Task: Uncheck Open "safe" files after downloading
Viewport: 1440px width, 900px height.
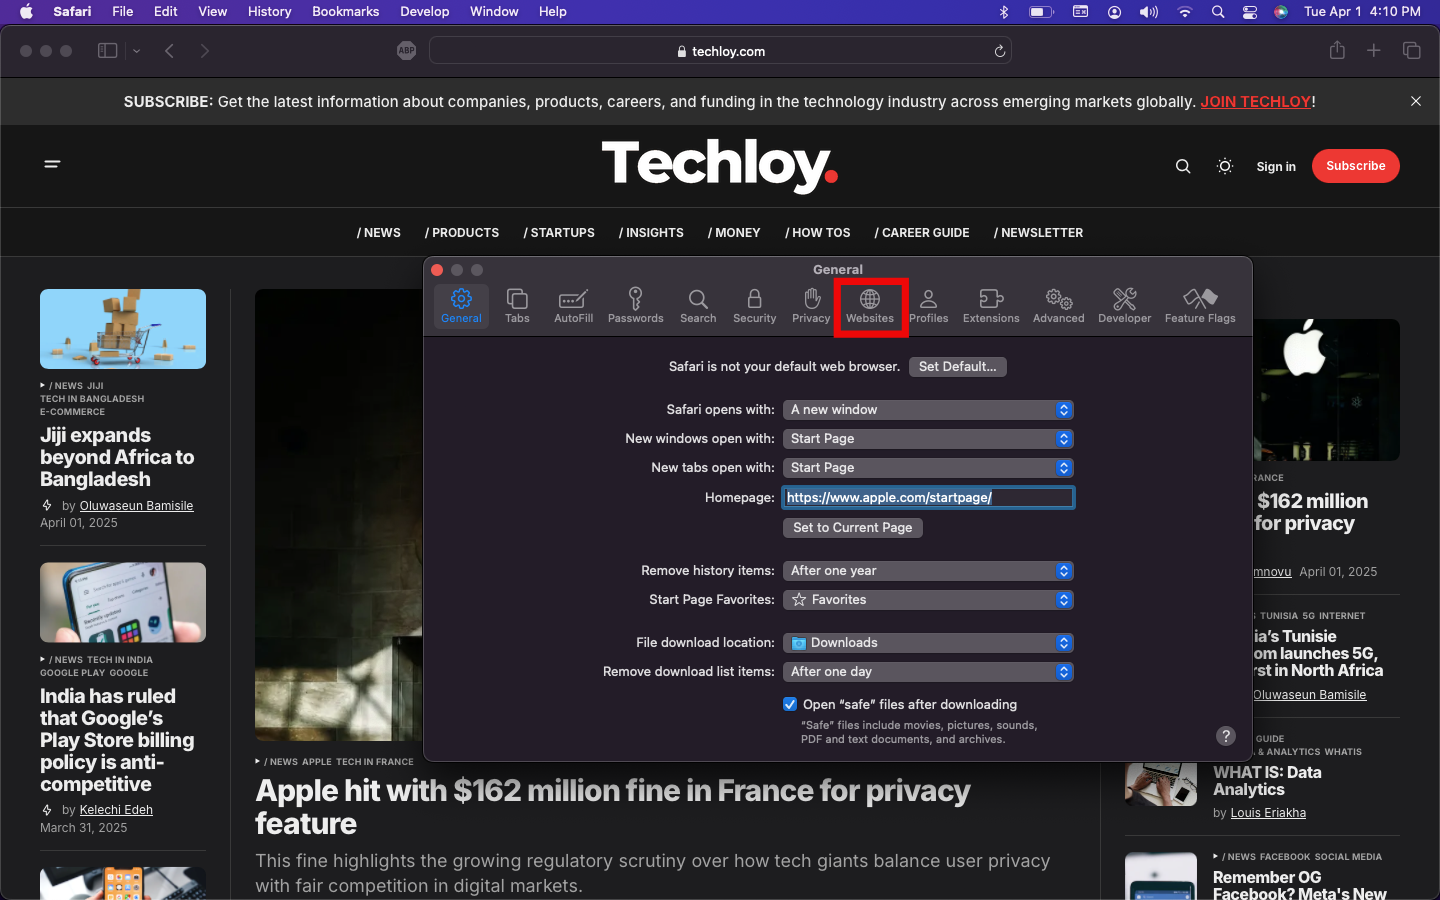Action: (x=790, y=704)
